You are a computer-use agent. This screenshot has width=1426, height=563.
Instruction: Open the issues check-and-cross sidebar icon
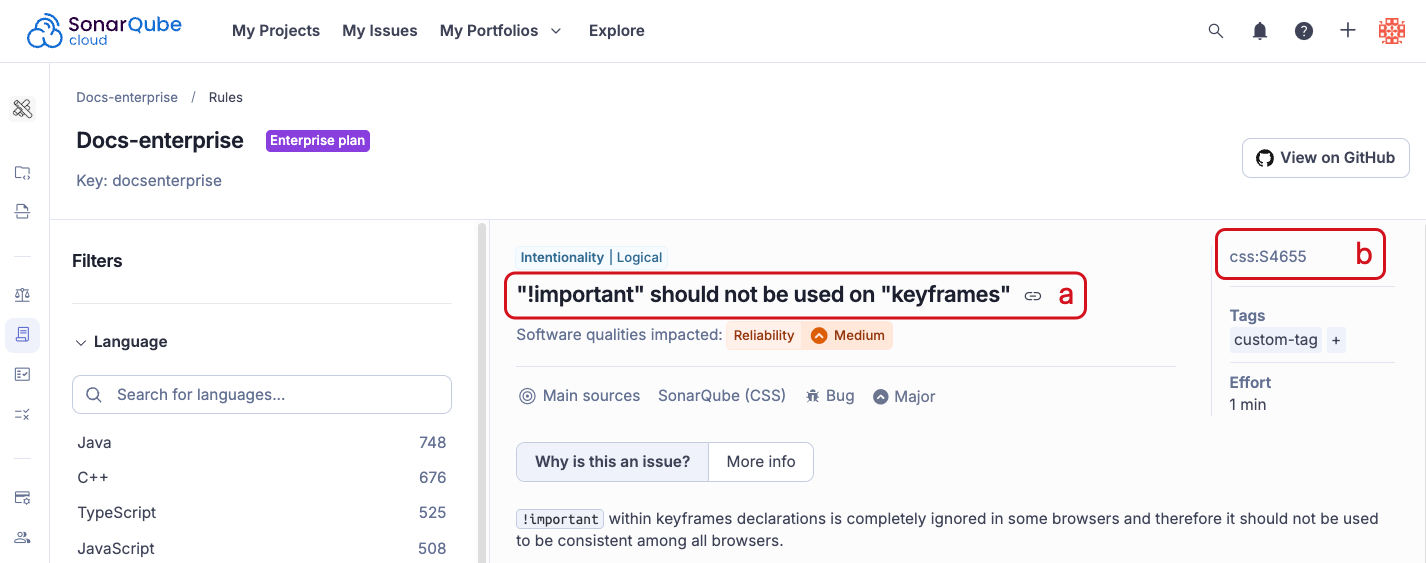click(x=22, y=413)
